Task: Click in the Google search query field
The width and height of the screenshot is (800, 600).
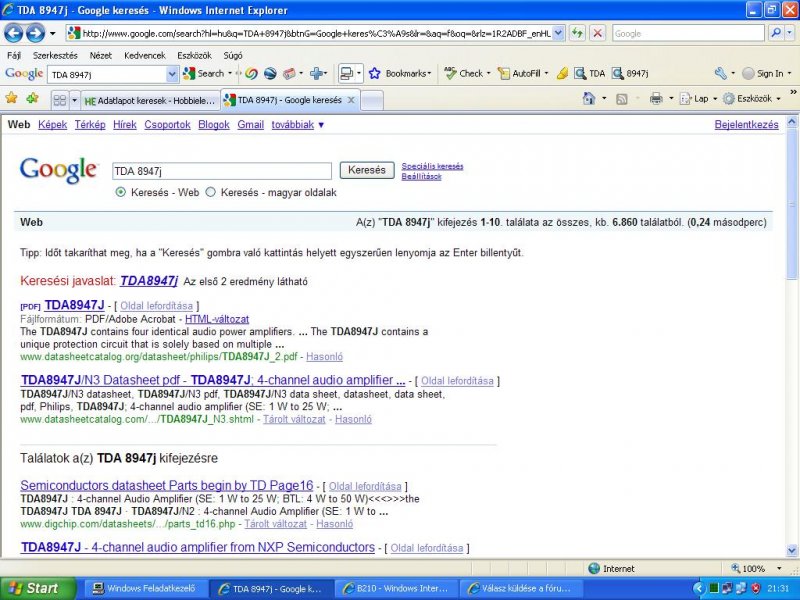Action: coord(222,171)
